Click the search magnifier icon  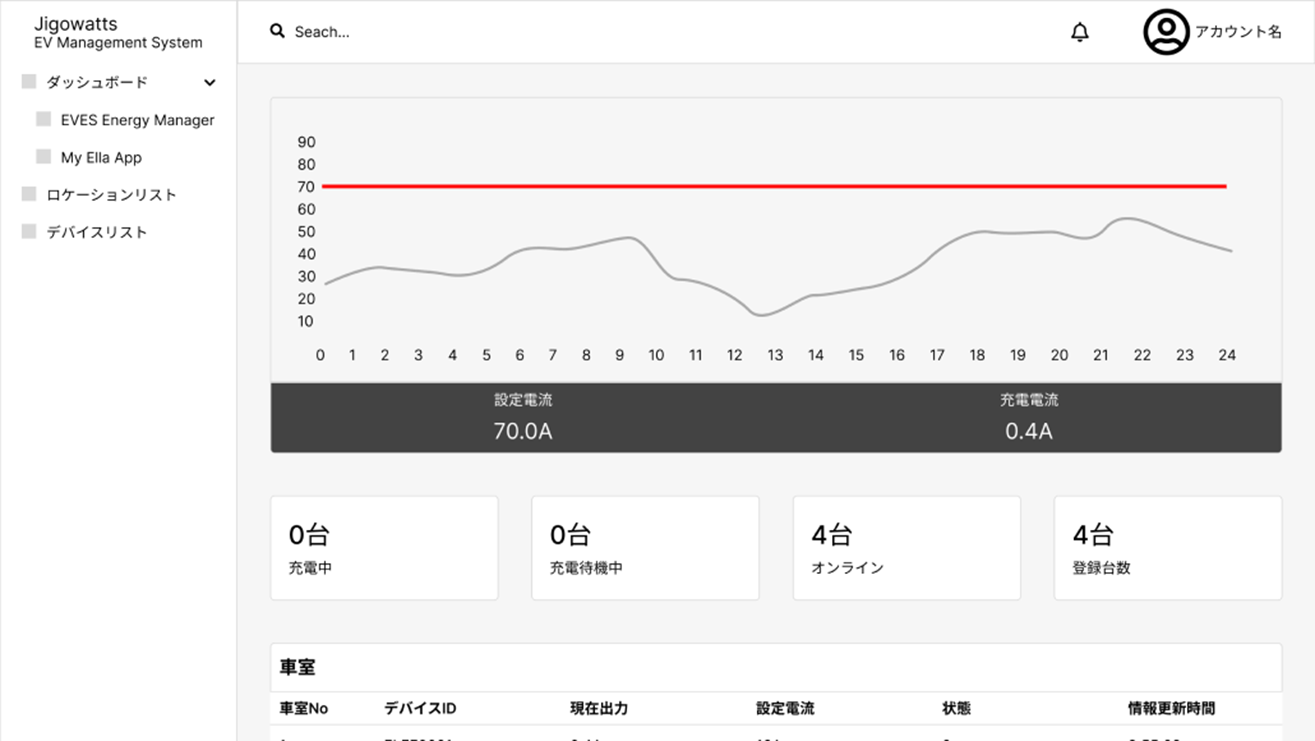(277, 31)
